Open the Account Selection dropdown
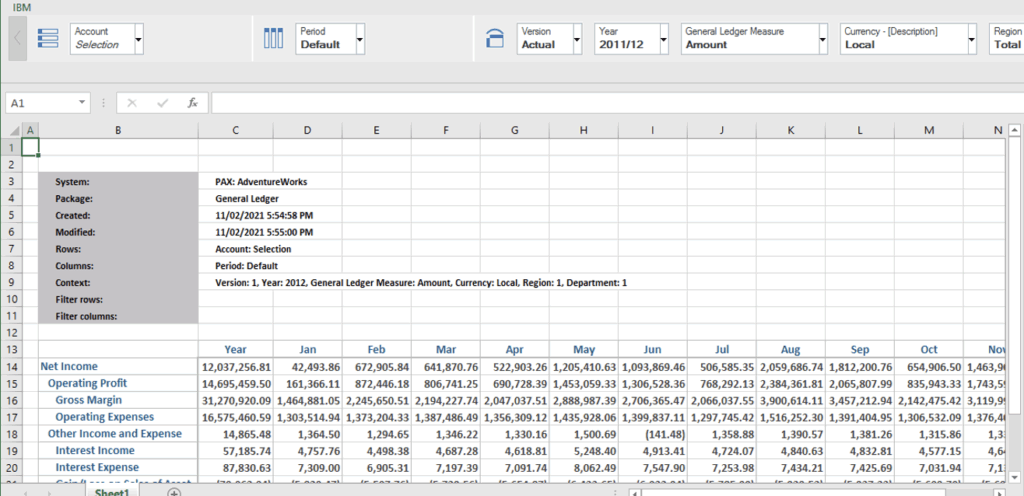The height and width of the screenshot is (496, 1024). (x=138, y=39)
